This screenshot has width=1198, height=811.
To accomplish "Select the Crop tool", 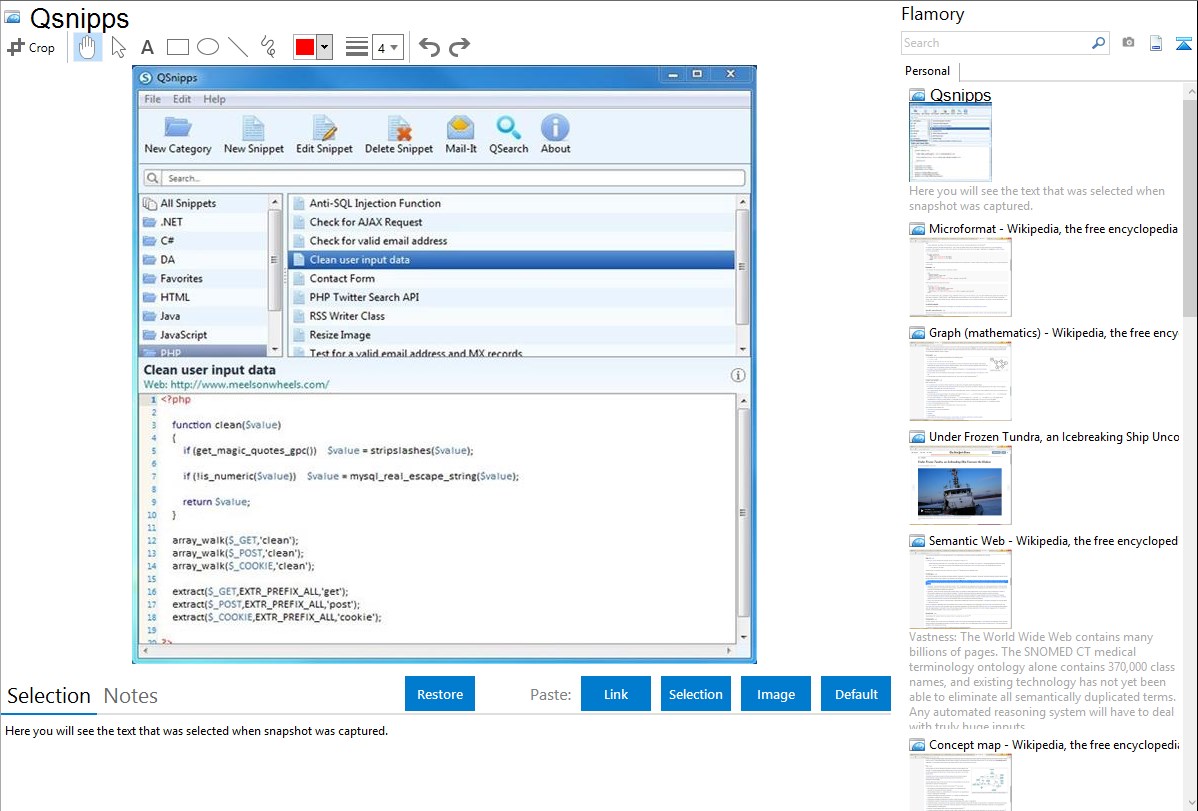I will point(31,47).
